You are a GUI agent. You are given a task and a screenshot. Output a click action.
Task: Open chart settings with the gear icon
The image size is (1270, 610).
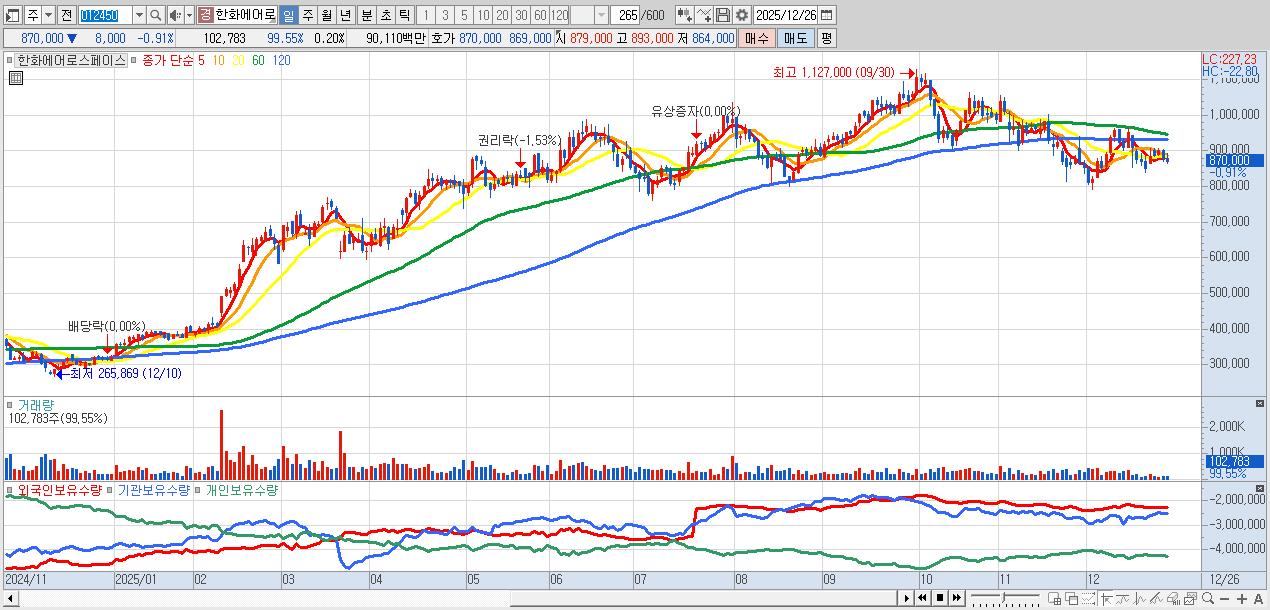point(741,15)
